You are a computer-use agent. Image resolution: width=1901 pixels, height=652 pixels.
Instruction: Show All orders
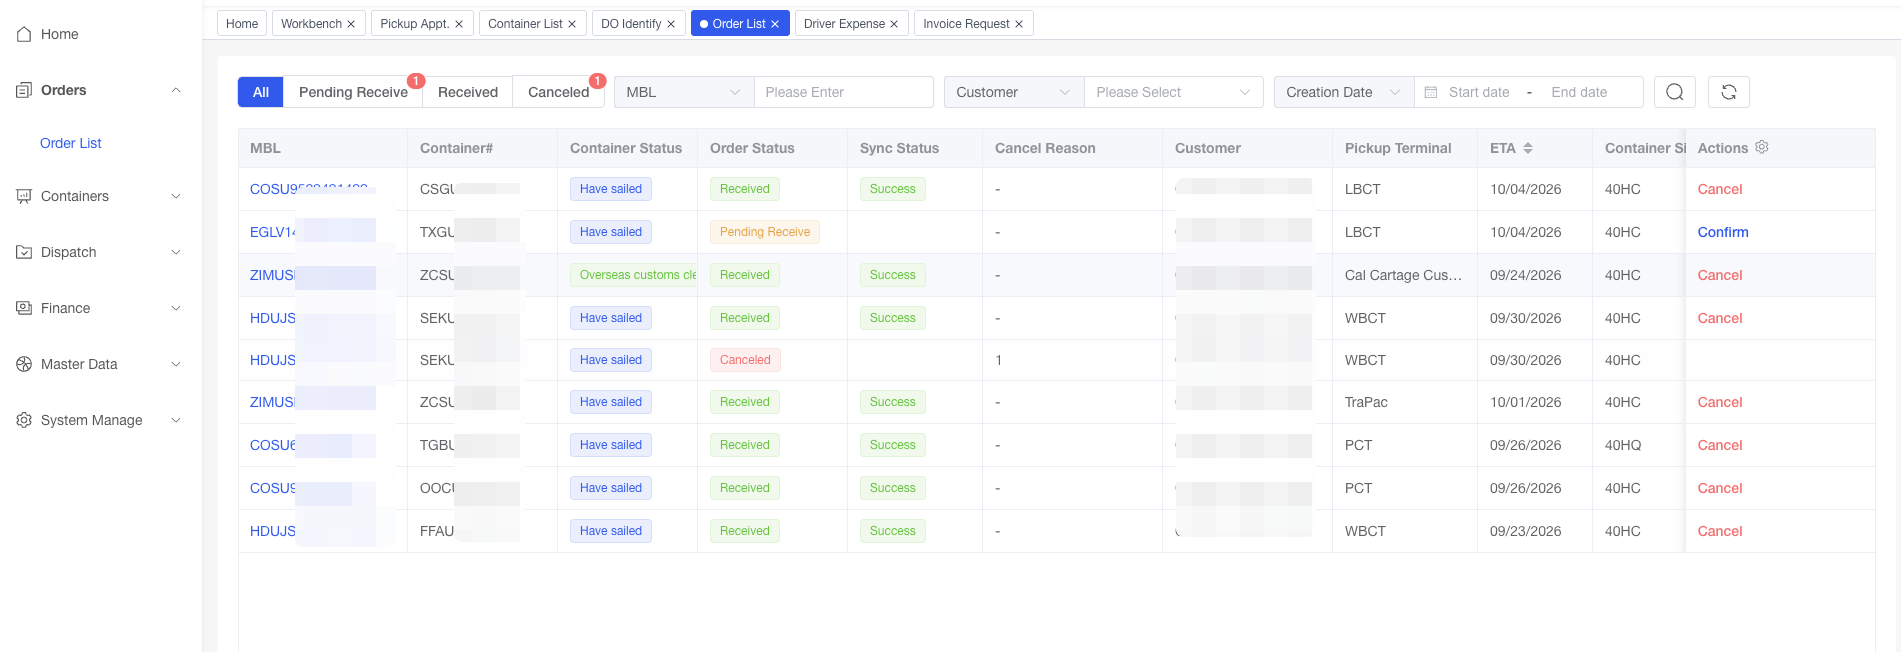pyautogui.click(x=261, y=92)
